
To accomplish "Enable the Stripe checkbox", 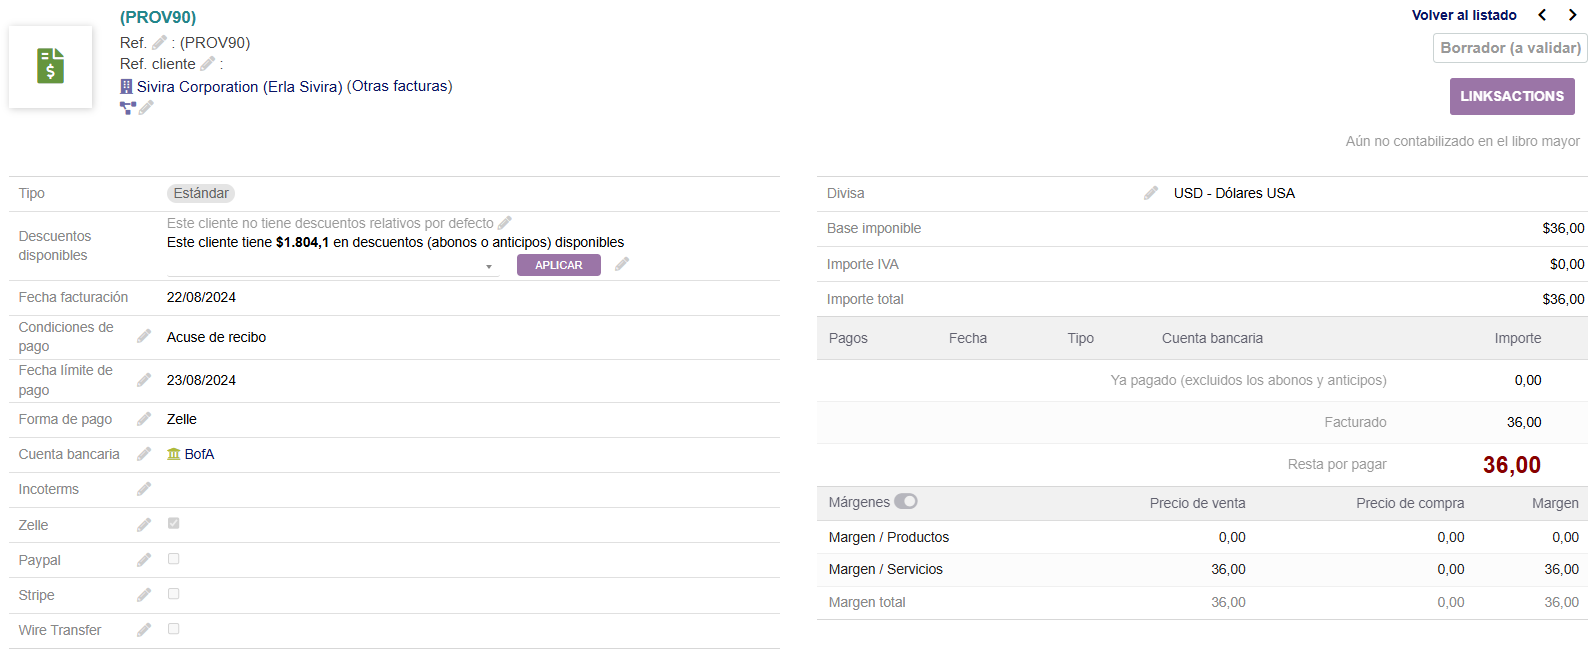I will click(x=174, y=594).
